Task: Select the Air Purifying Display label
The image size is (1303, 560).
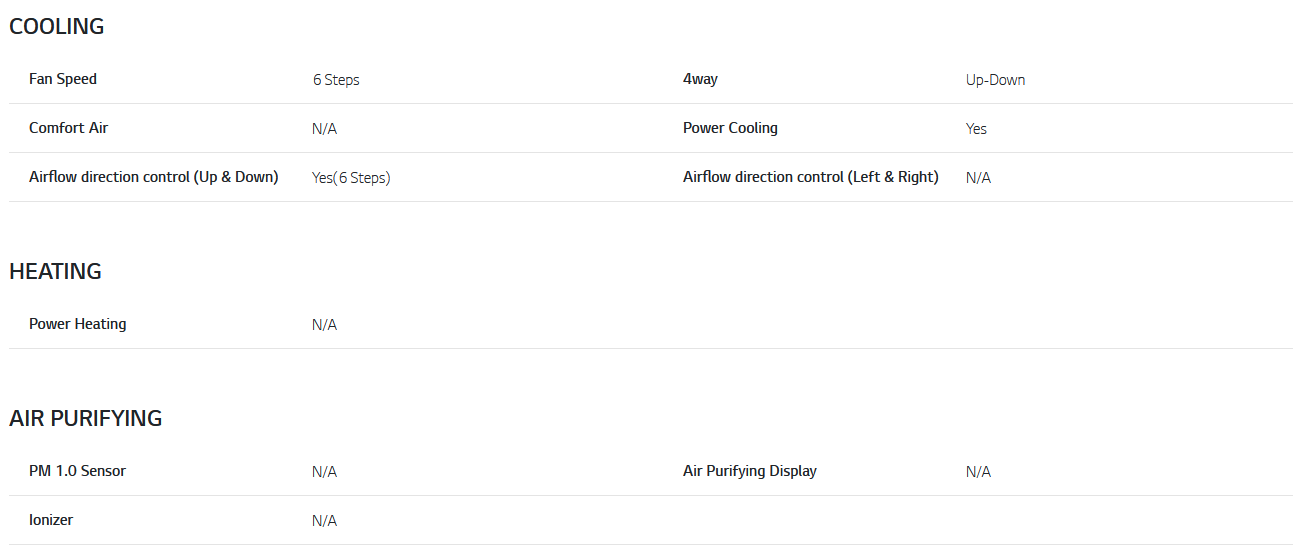Action: pyautogui.click(x=750, y=471)
